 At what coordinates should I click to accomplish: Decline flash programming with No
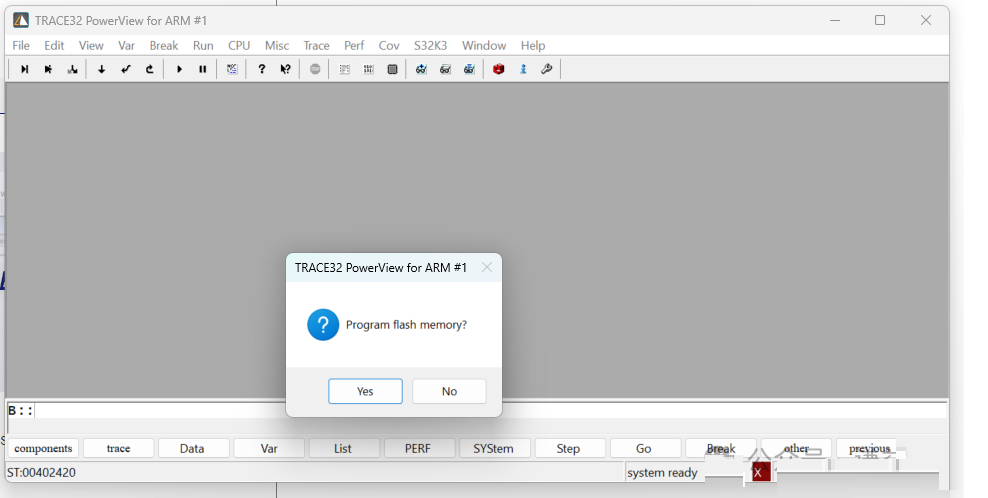click(449, 391)
